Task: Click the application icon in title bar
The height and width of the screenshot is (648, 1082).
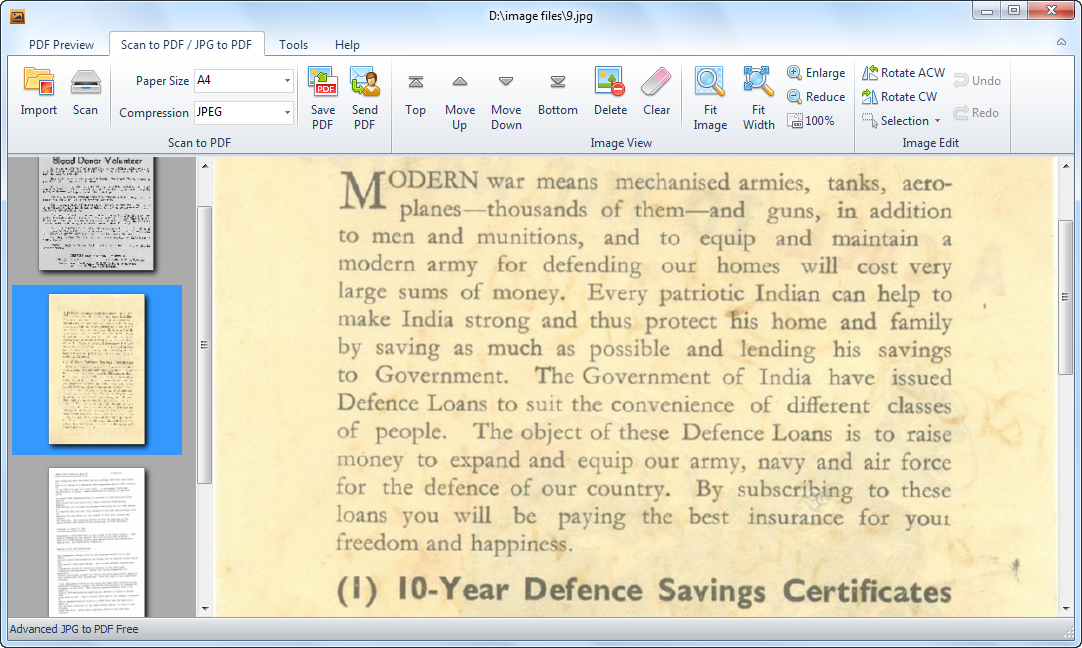Action: point(17,16)
